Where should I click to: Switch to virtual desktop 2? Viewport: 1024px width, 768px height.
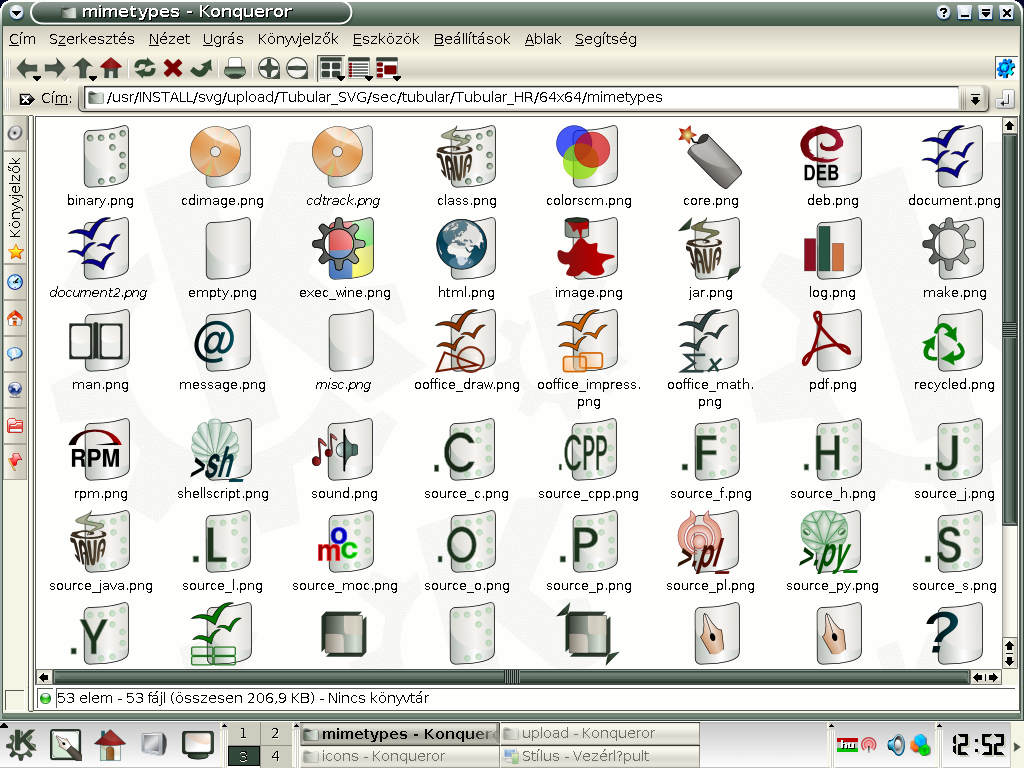pyautogui.click(x=275, y=733)
